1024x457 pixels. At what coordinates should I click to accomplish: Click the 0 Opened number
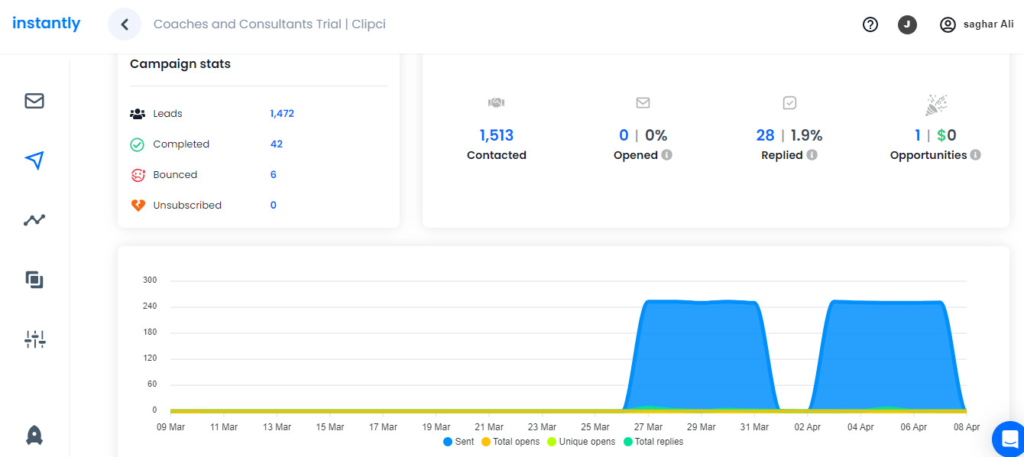(624, 136)
